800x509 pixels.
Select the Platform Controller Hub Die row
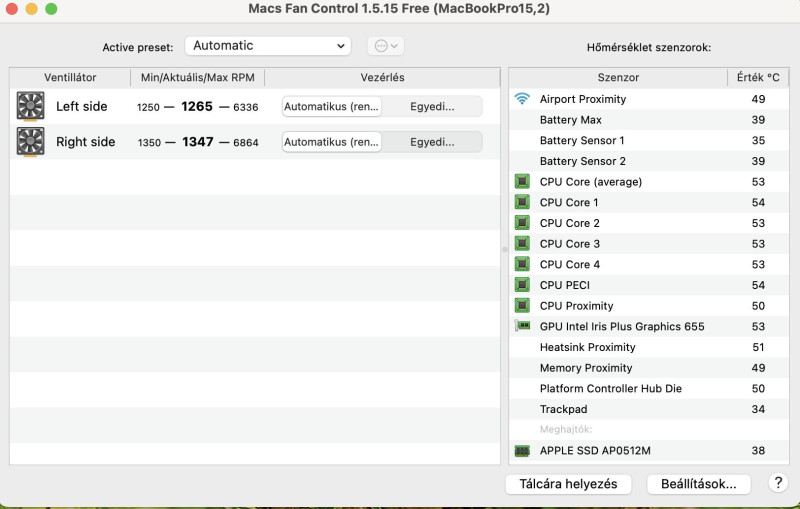pos(648,388)
